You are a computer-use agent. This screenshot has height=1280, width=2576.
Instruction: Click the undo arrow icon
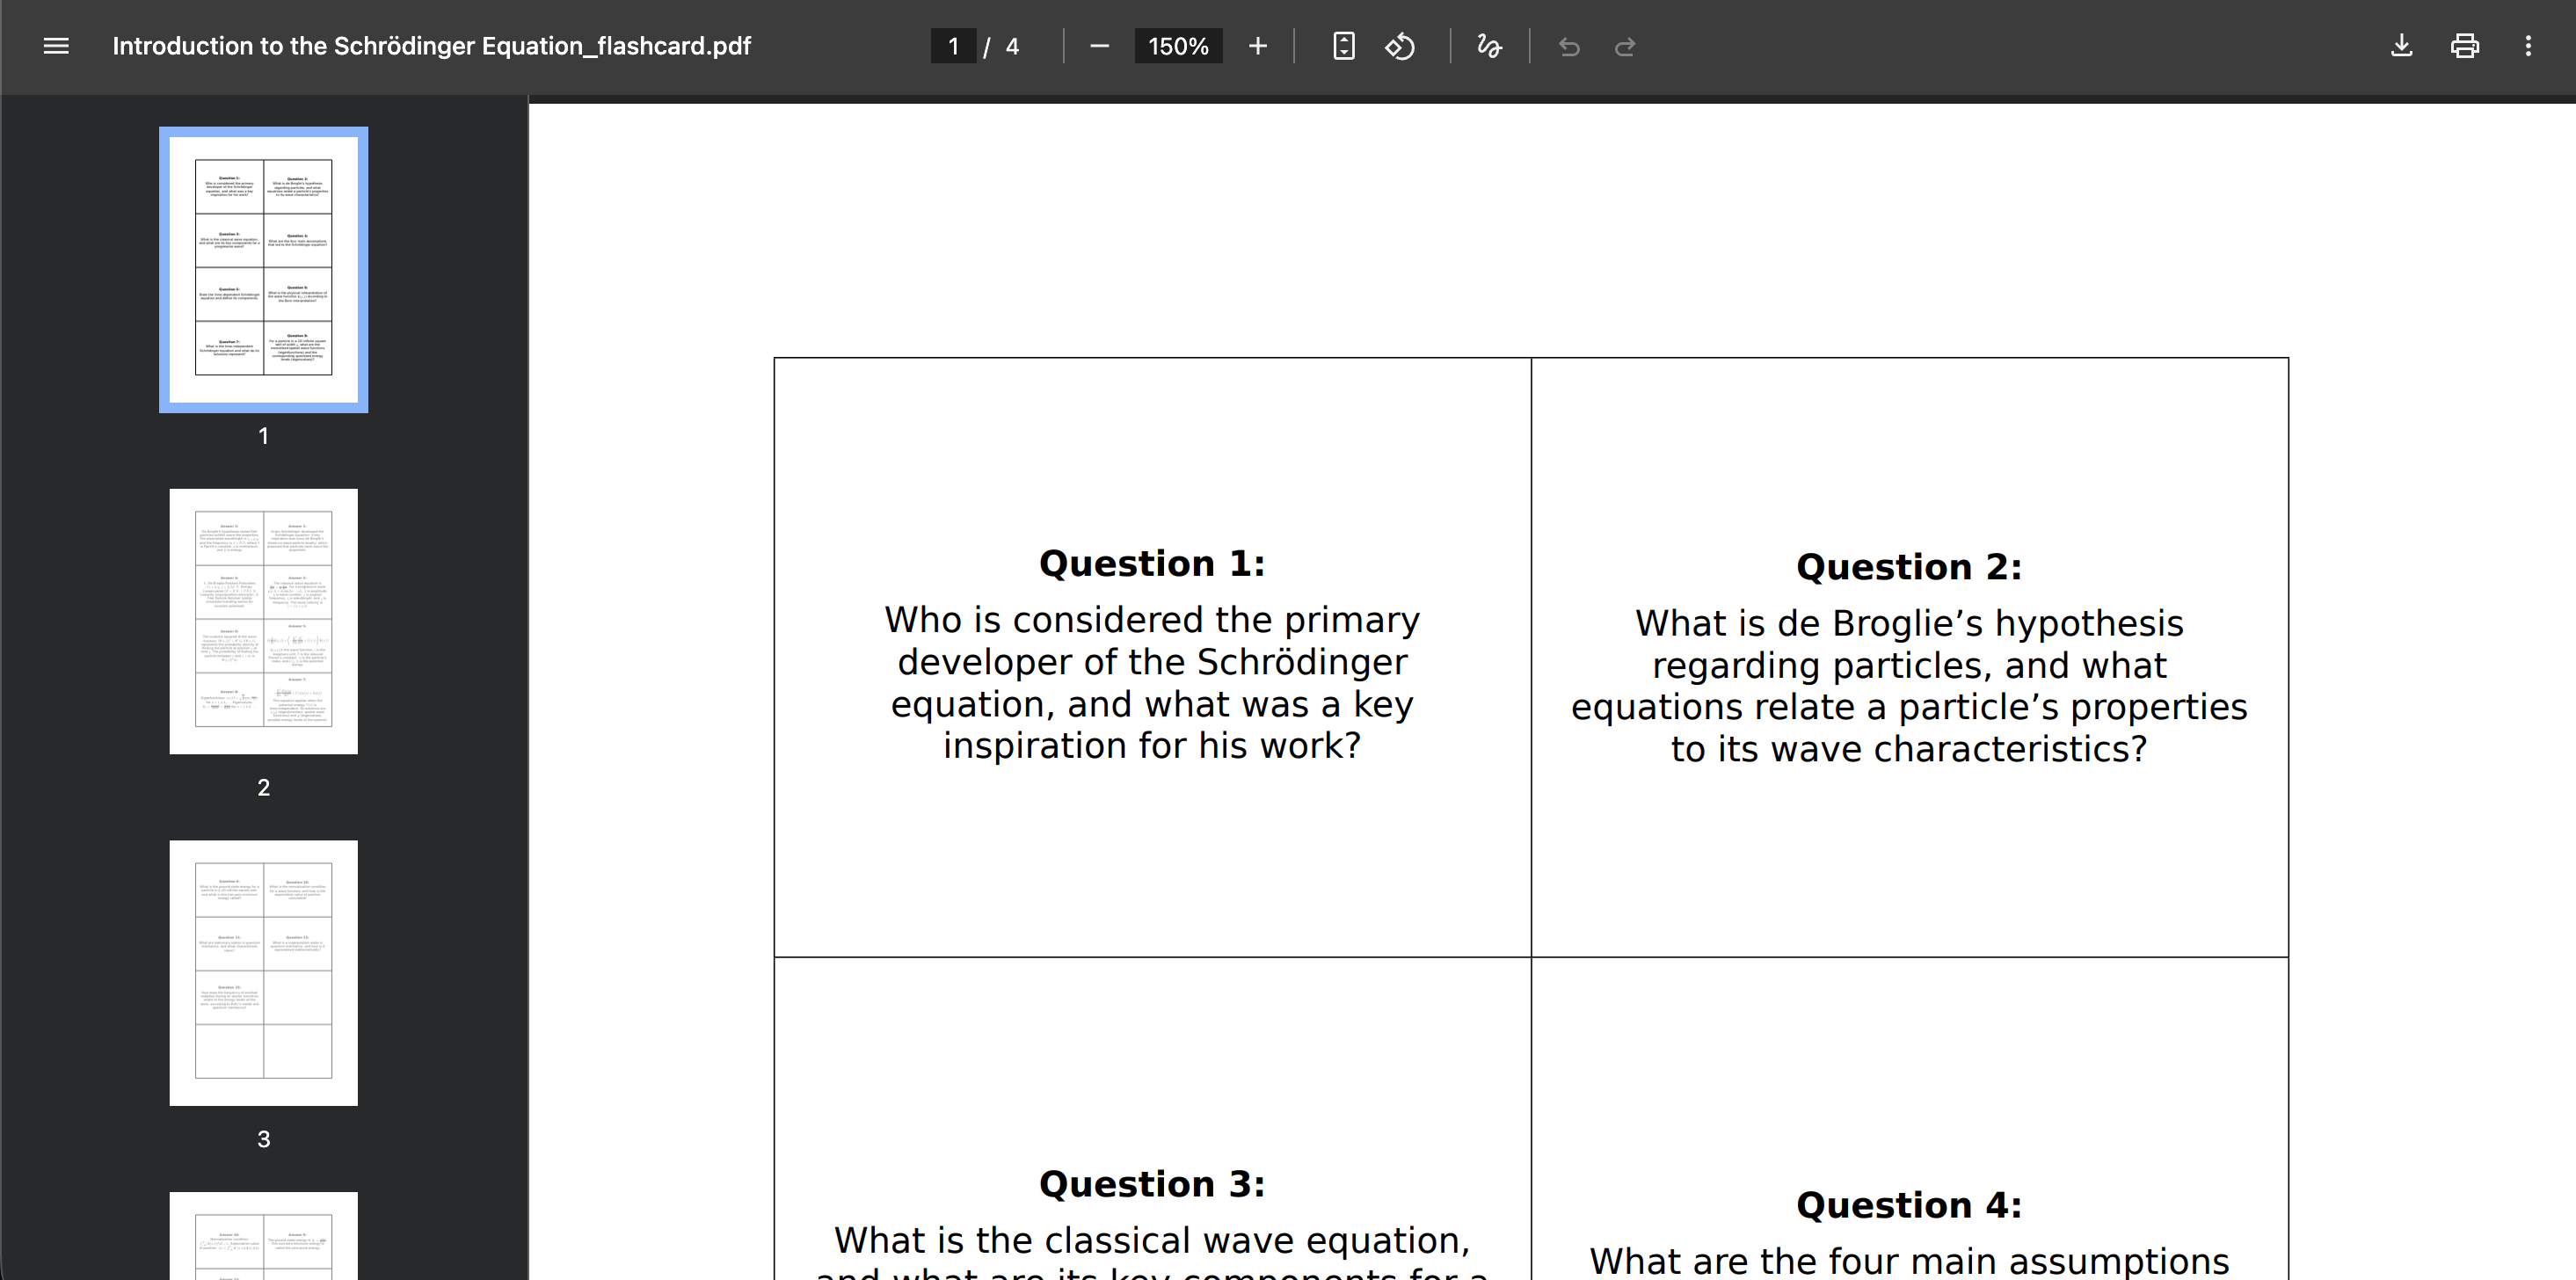1568,46
